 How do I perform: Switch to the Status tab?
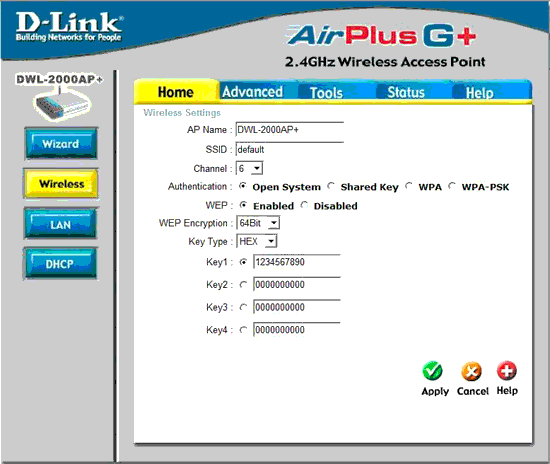406,92
